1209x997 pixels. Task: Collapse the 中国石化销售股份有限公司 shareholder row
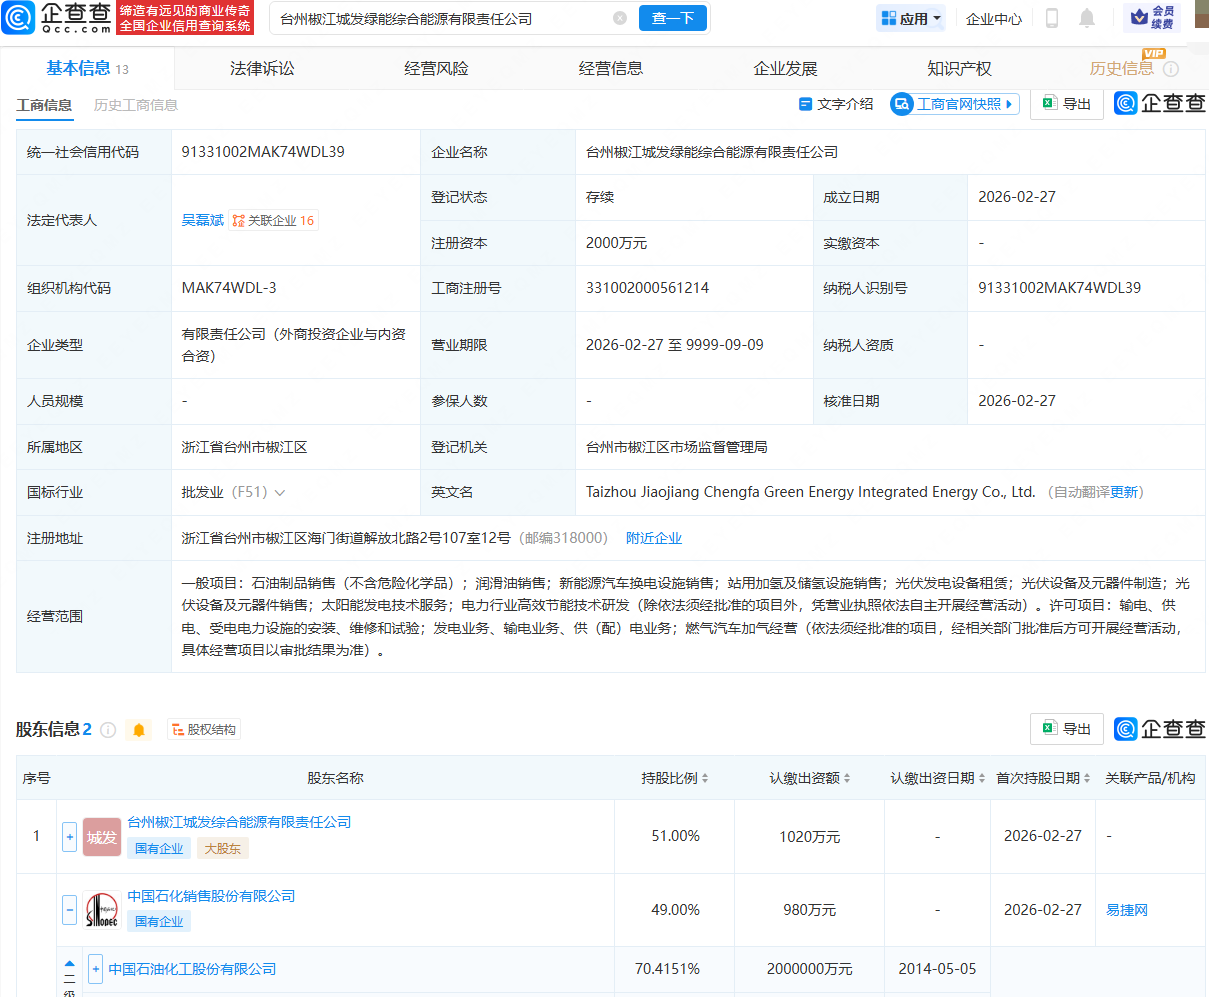coord(68,910)
